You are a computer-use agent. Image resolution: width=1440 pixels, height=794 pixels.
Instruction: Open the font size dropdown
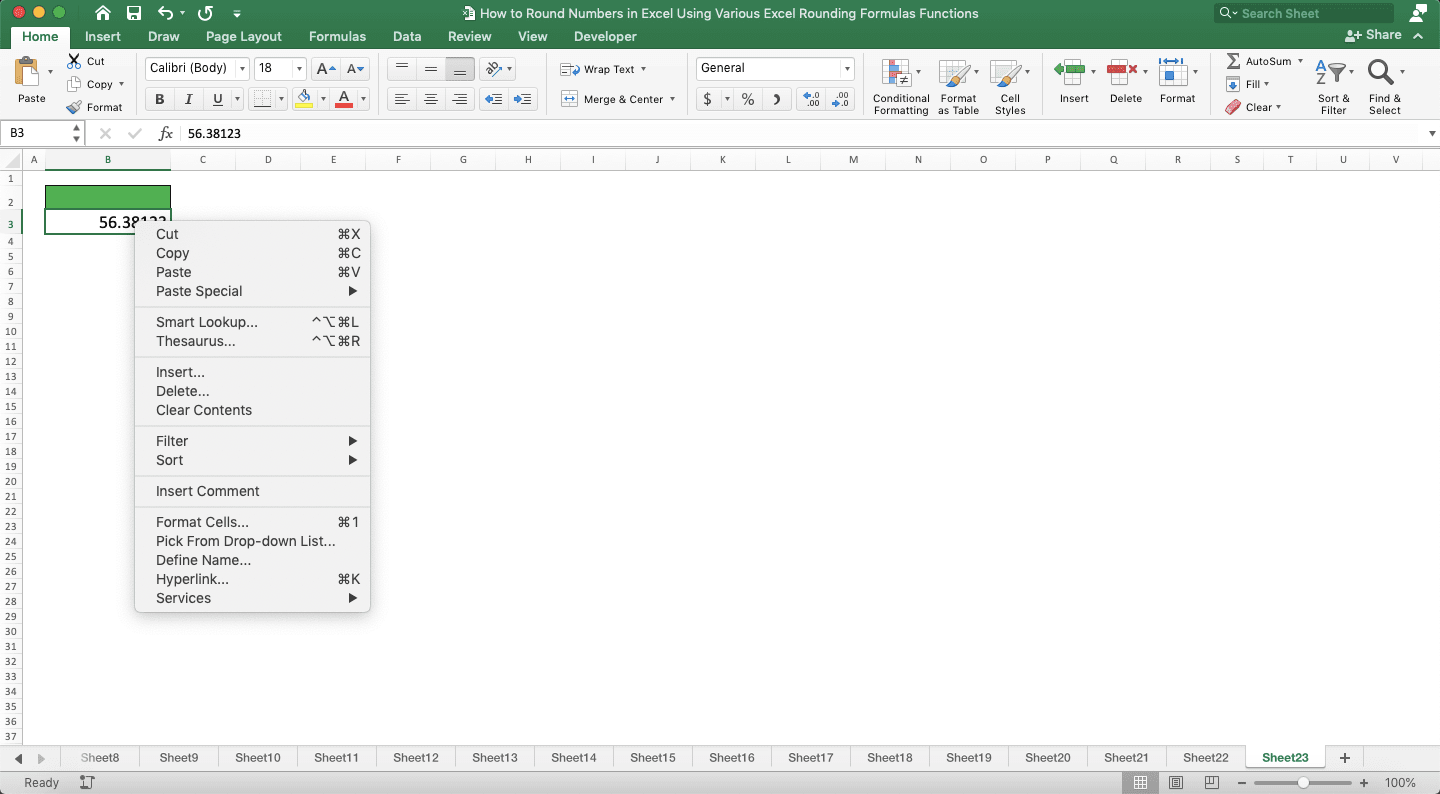pyautogui.click(x=295, y=68)
